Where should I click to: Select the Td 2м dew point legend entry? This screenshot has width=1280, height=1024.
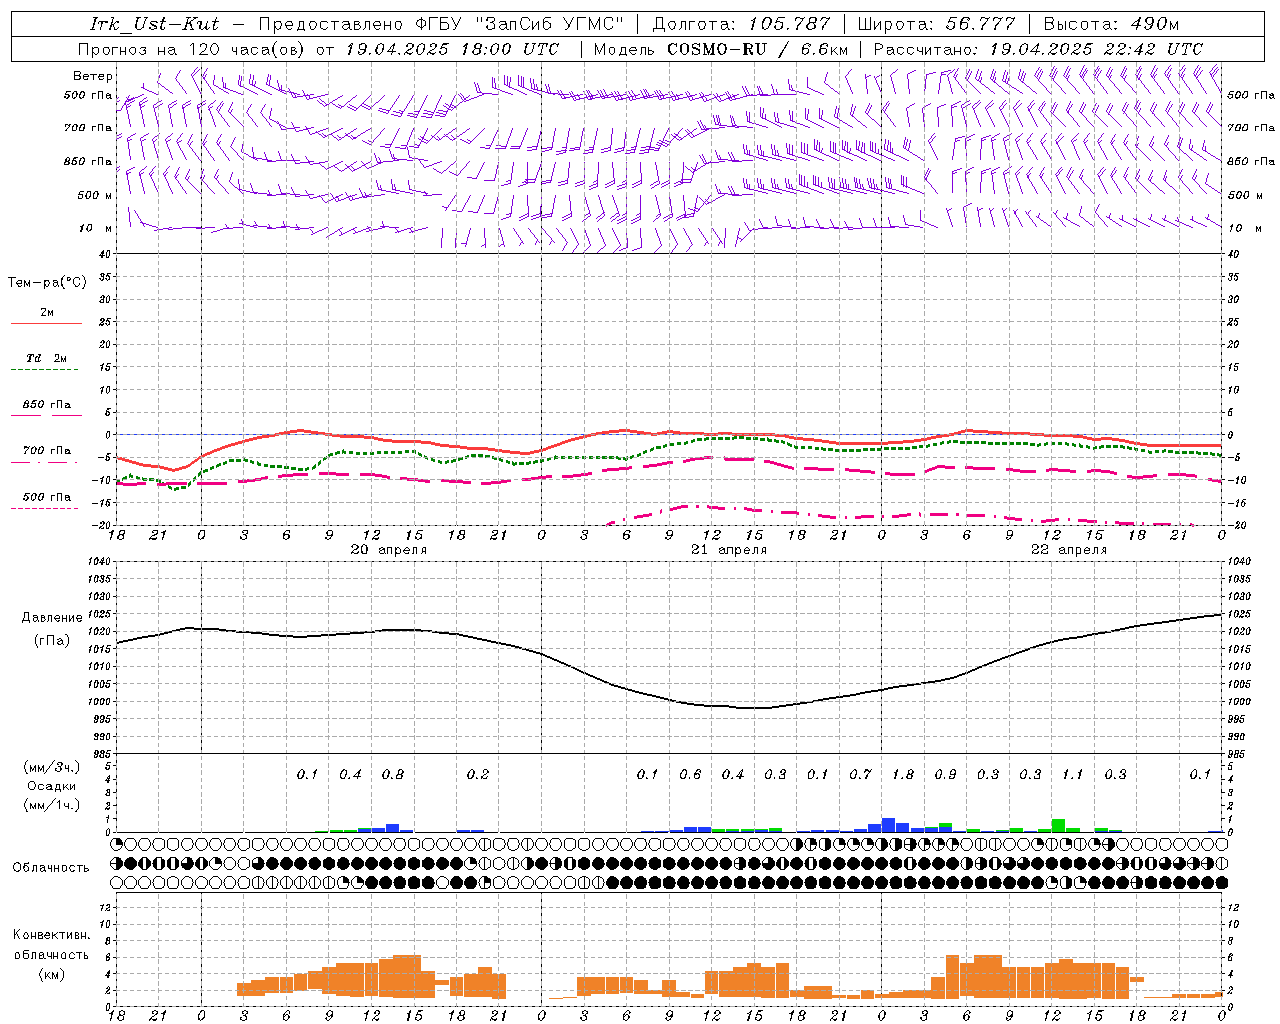47,358
